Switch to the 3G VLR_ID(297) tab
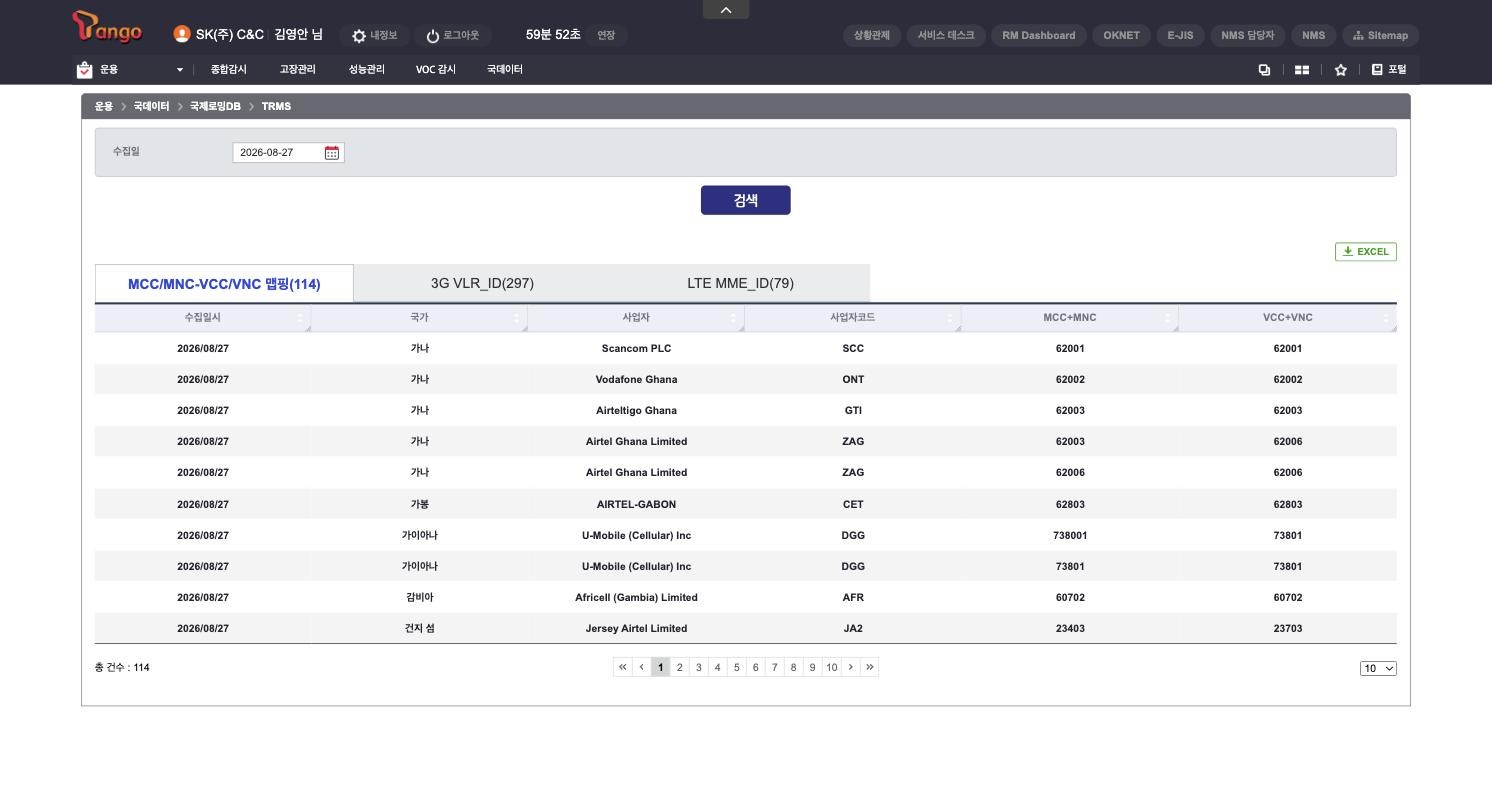The height and width of the screenshot is (812, 1492). click(x=482, y=283)
